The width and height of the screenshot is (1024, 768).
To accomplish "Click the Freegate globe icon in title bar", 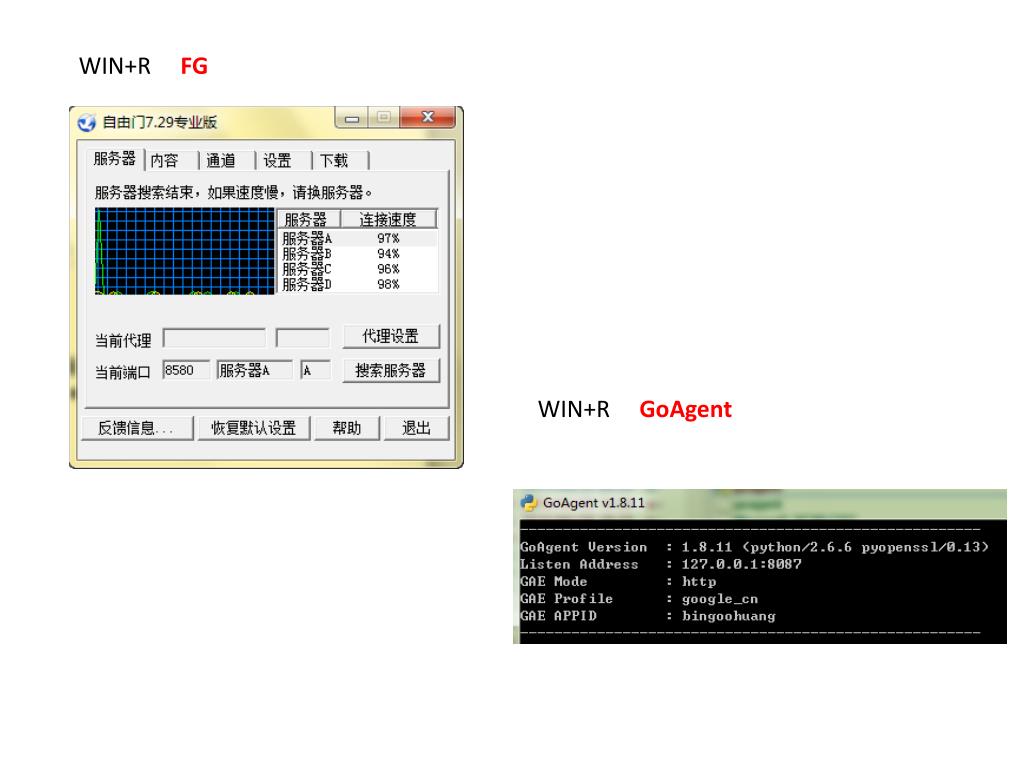I will [86, 123].
